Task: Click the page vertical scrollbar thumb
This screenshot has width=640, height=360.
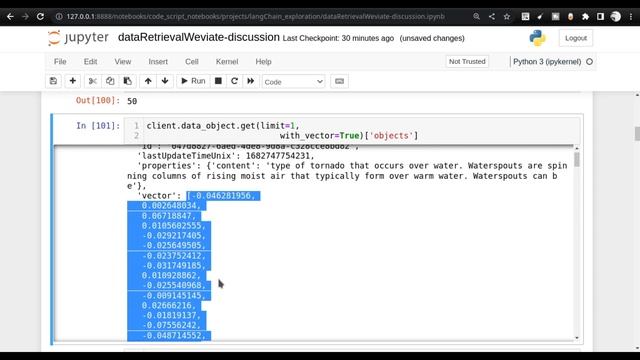Action: pos(637,134)
